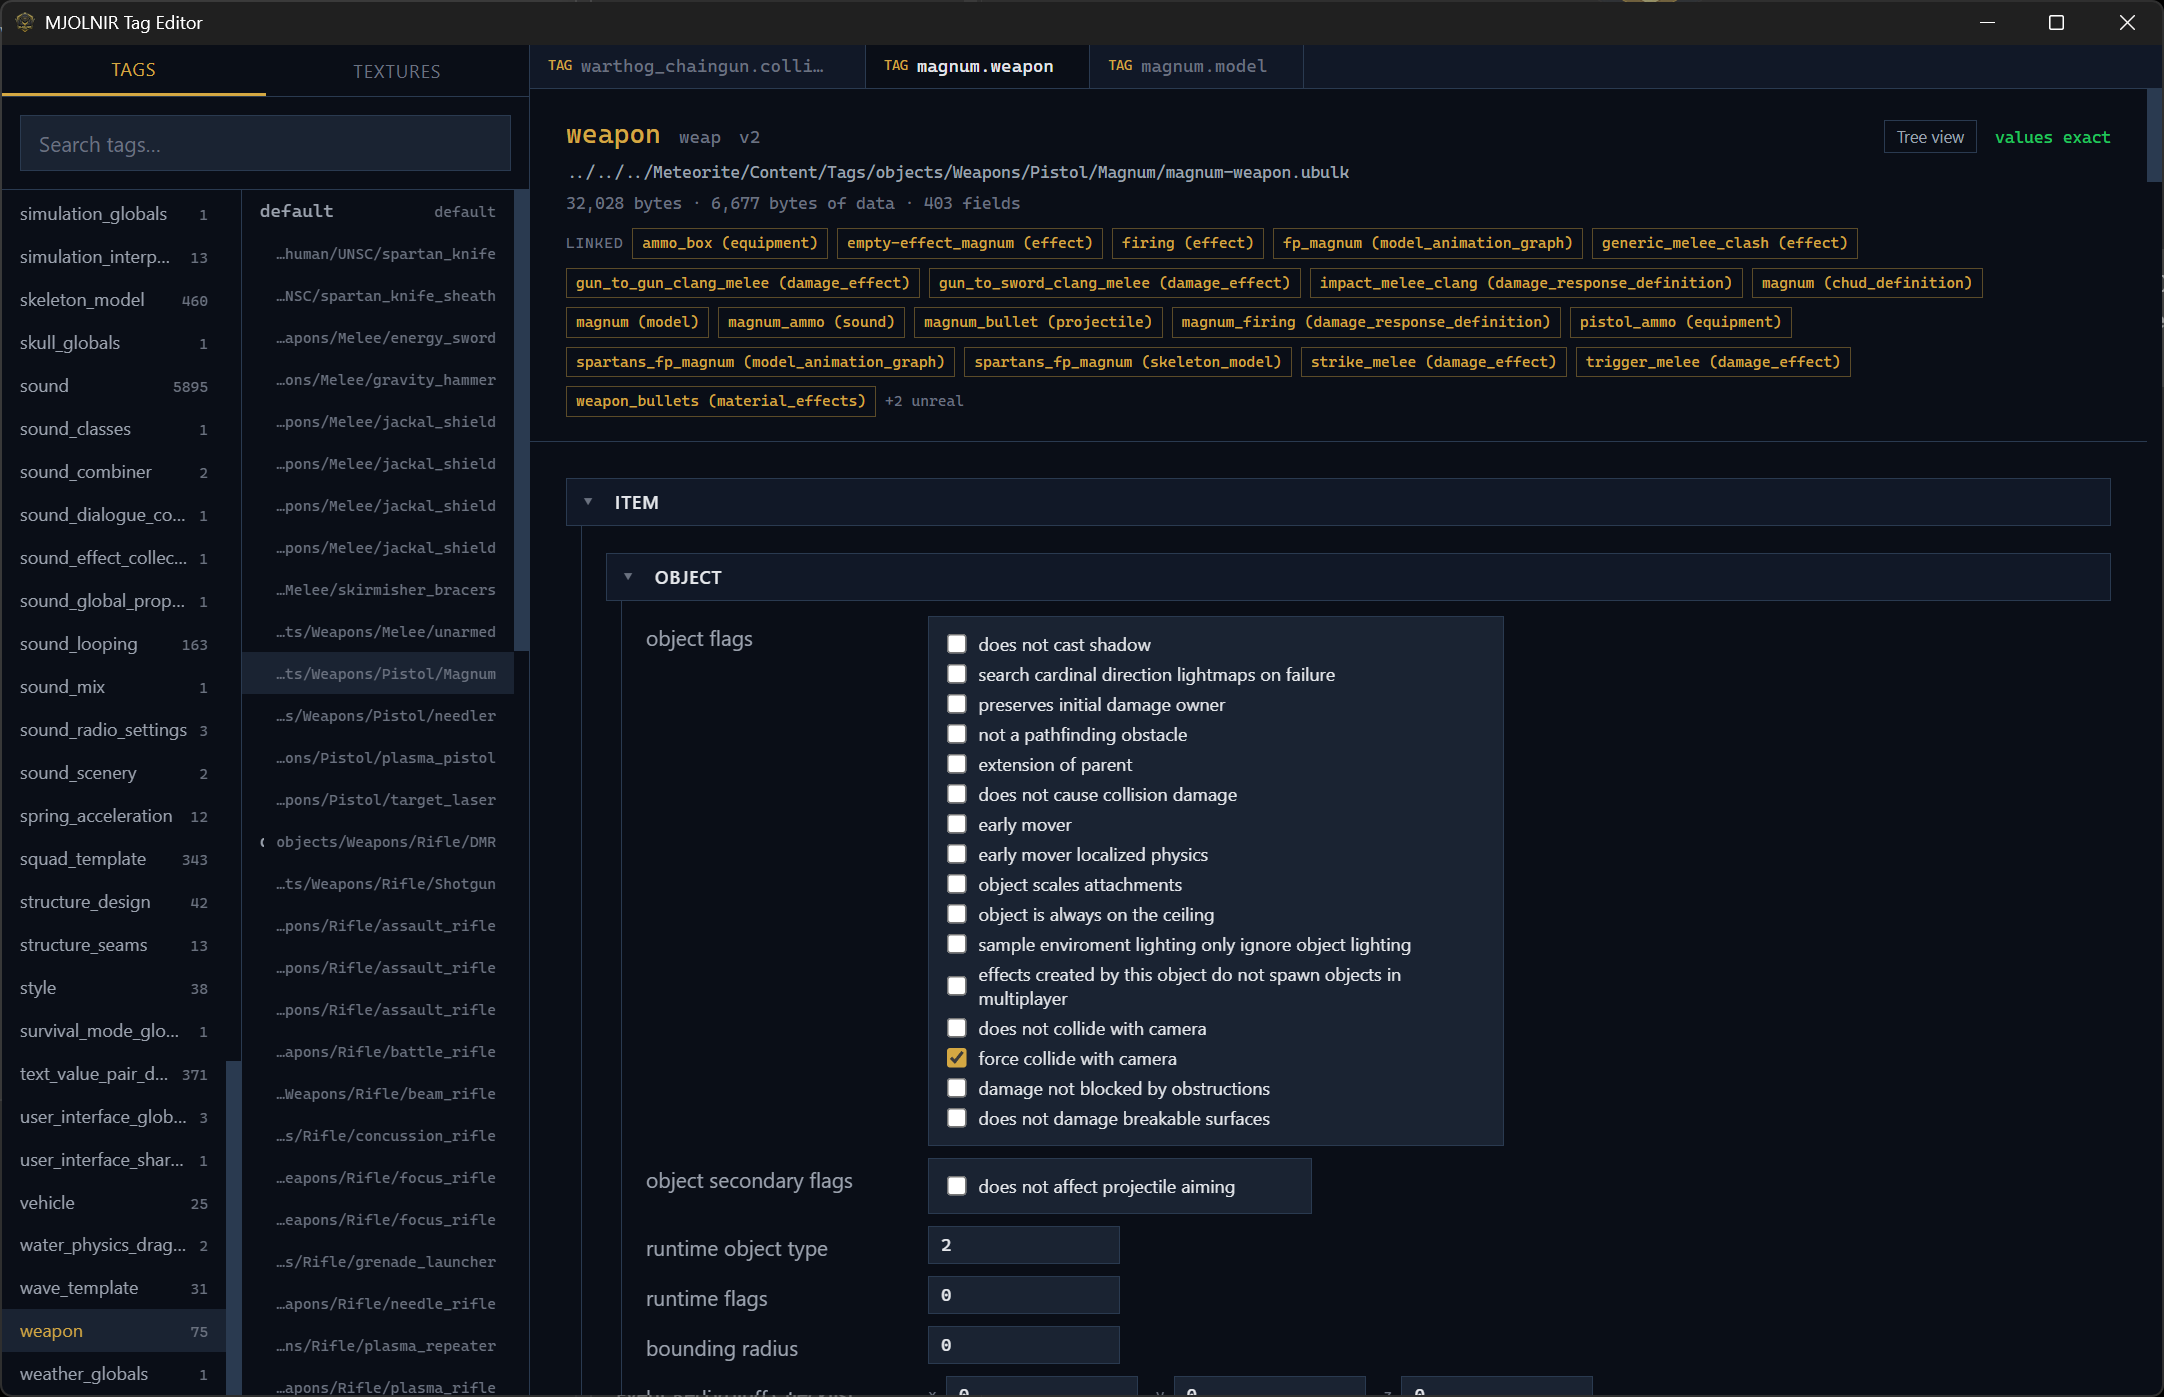
Task: Select the magnum.weapon tag tab
Action: pos(977,66)
